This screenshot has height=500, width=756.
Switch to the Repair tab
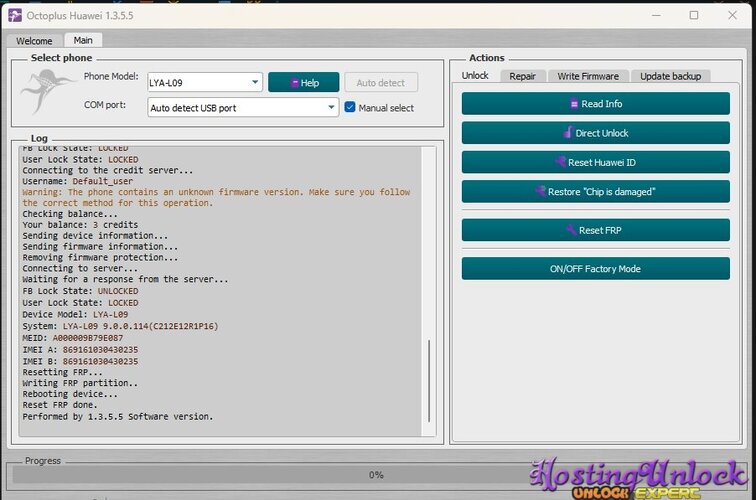522,76
